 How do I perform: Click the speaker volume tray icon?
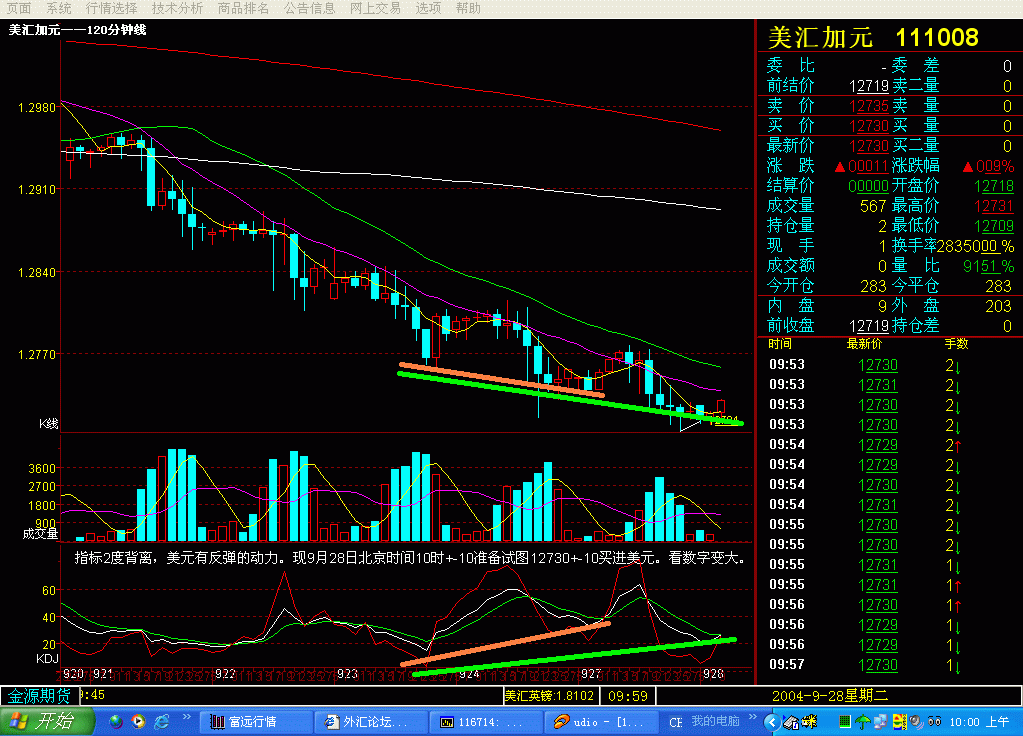click(917, 722)
